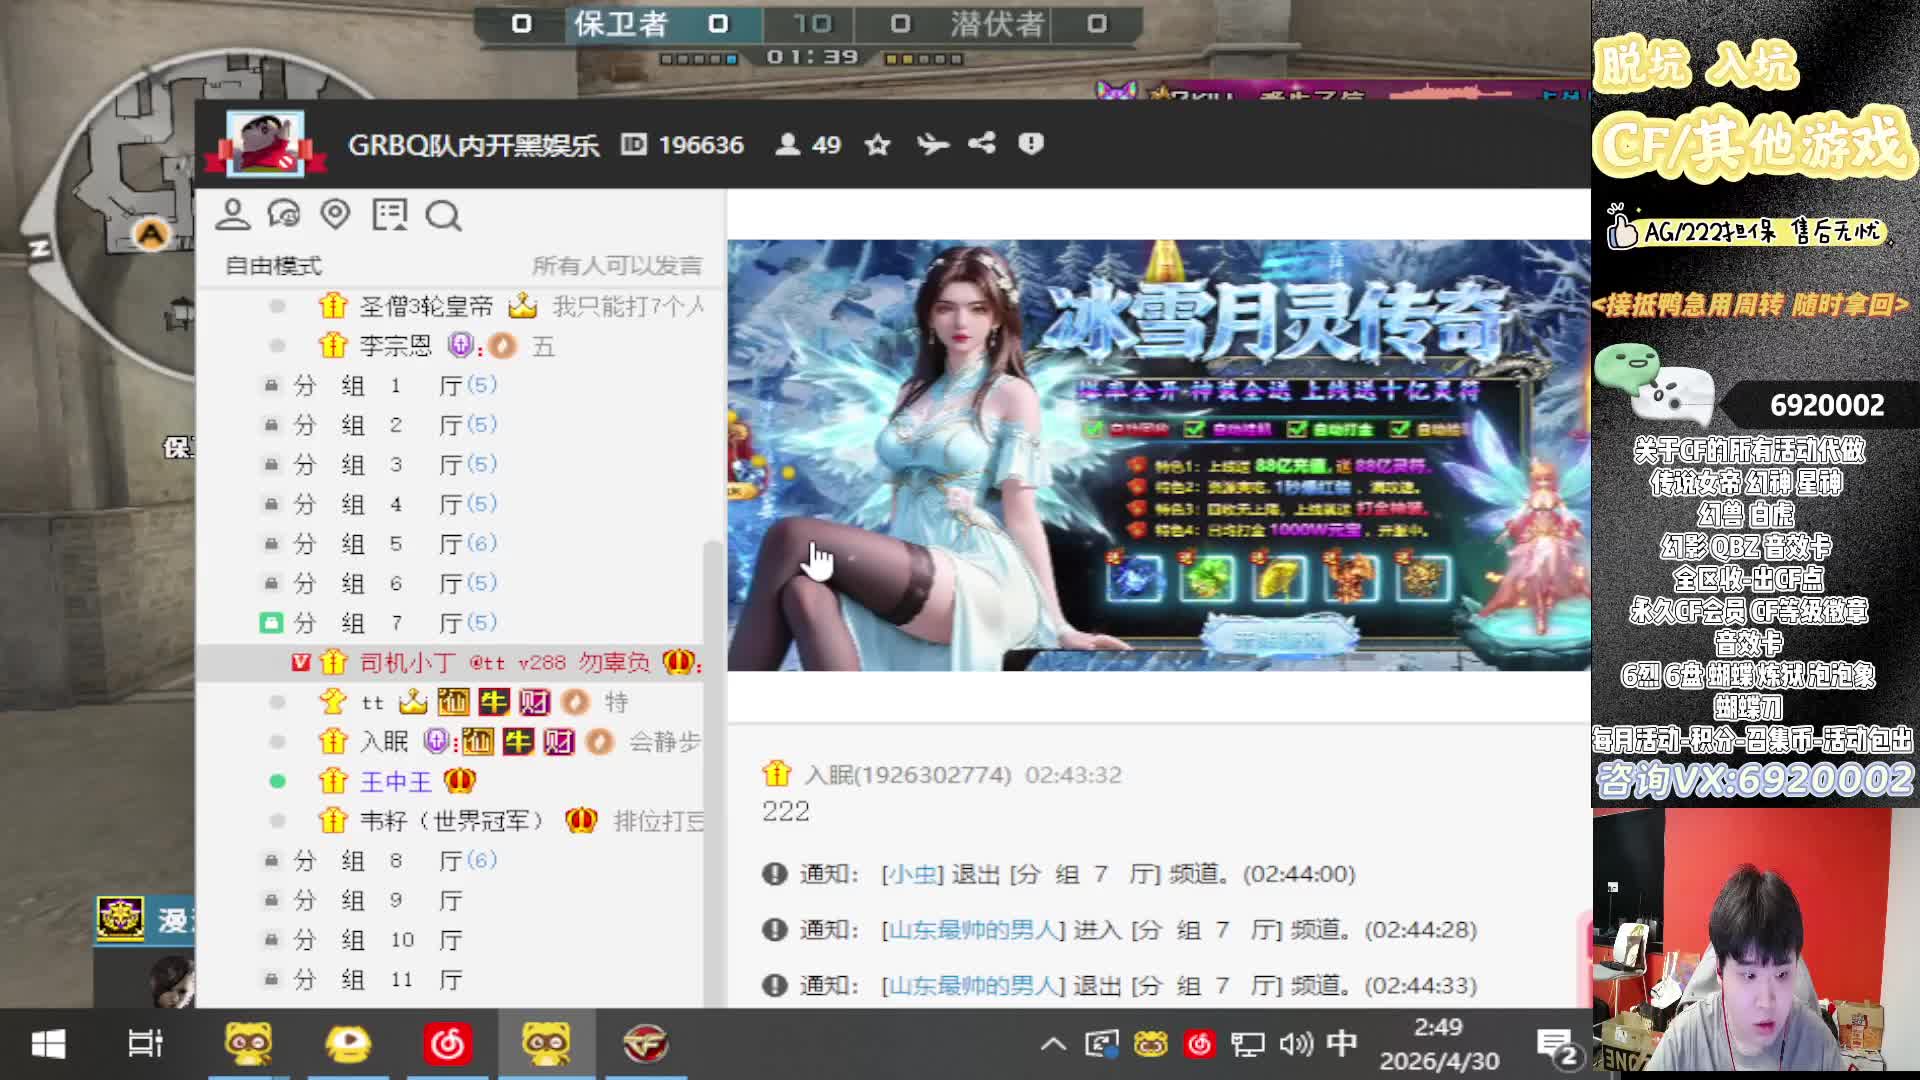Viewport: 1920px width, 1080px height.
Task: Open Windows Task View button on taskbar
Action: [x=146, y=1044]
